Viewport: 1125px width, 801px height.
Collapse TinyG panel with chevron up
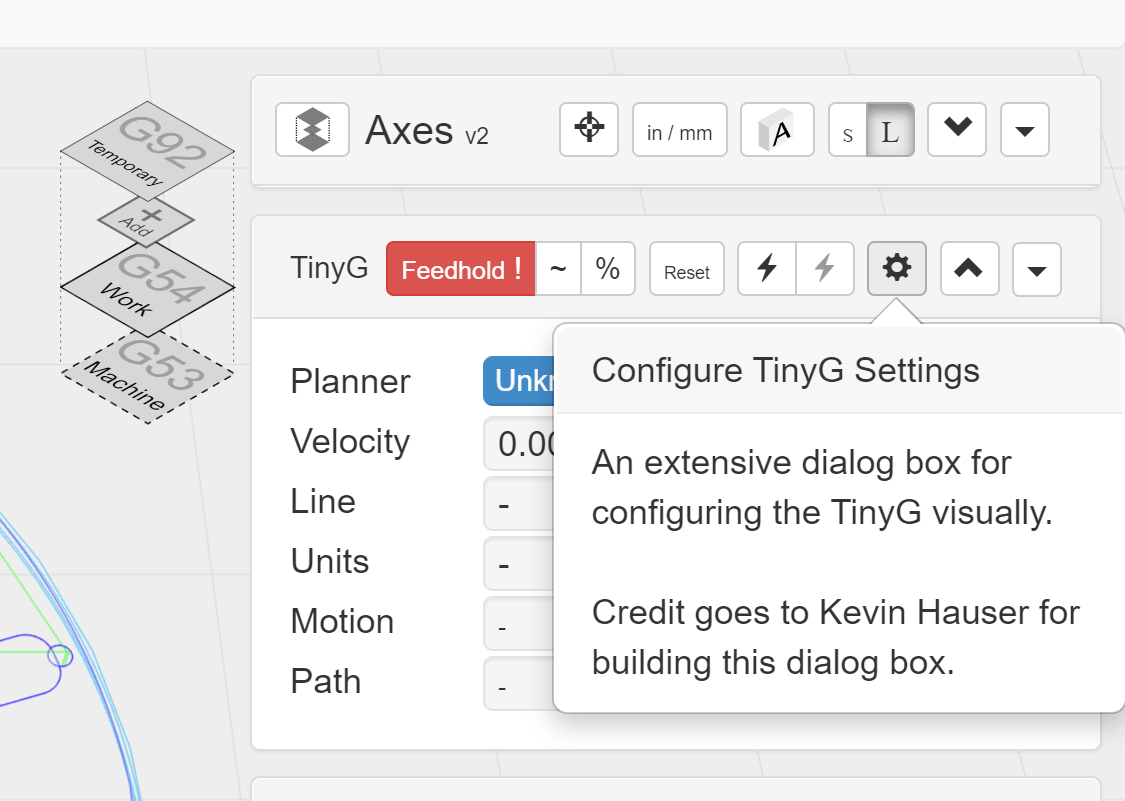tap(969, 269)
